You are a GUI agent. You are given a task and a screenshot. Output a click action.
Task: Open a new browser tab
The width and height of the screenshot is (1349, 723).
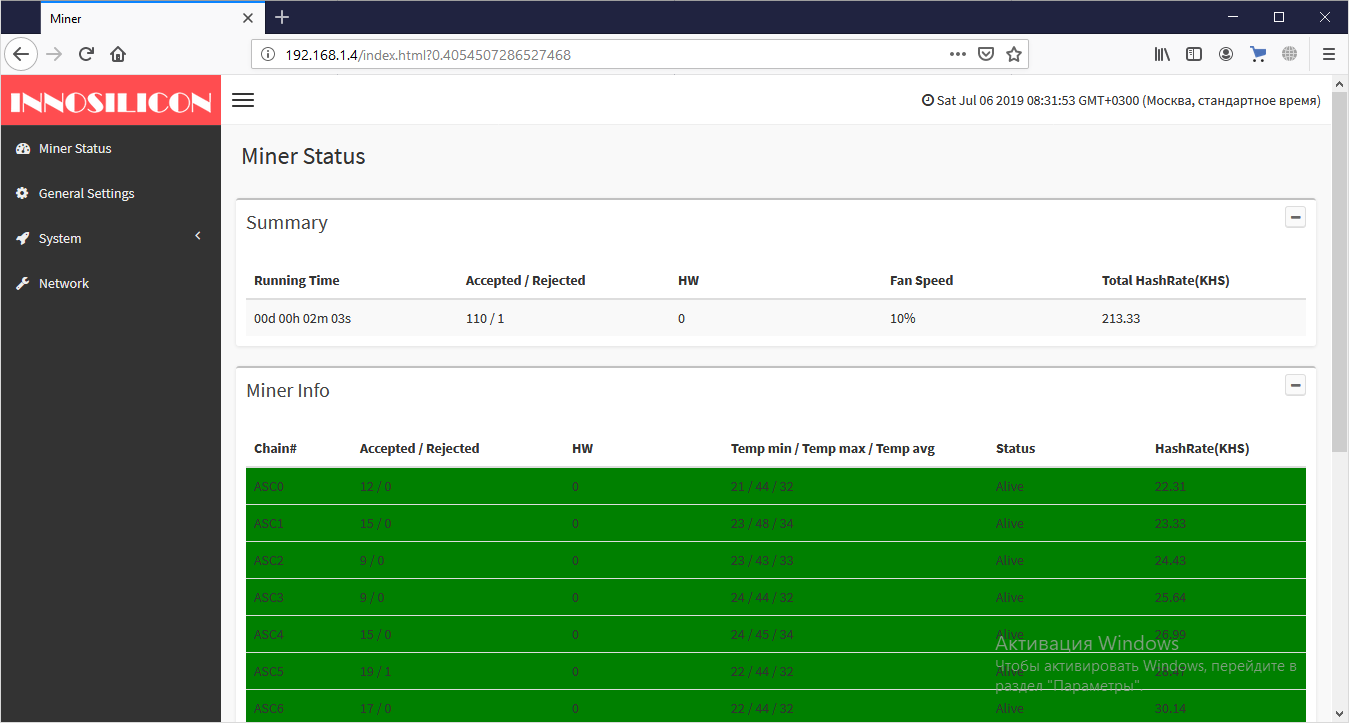(282, 17)
